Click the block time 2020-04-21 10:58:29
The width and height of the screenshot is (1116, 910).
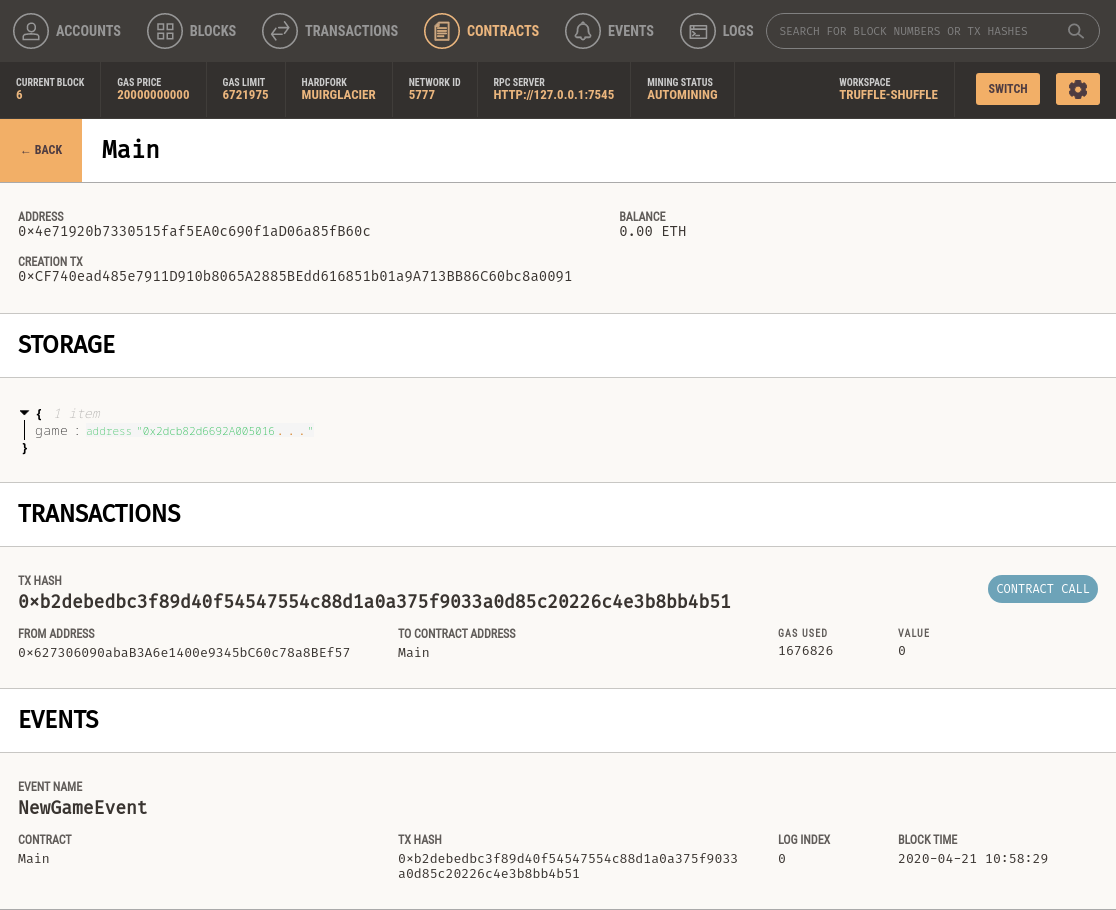pos(973,859)
